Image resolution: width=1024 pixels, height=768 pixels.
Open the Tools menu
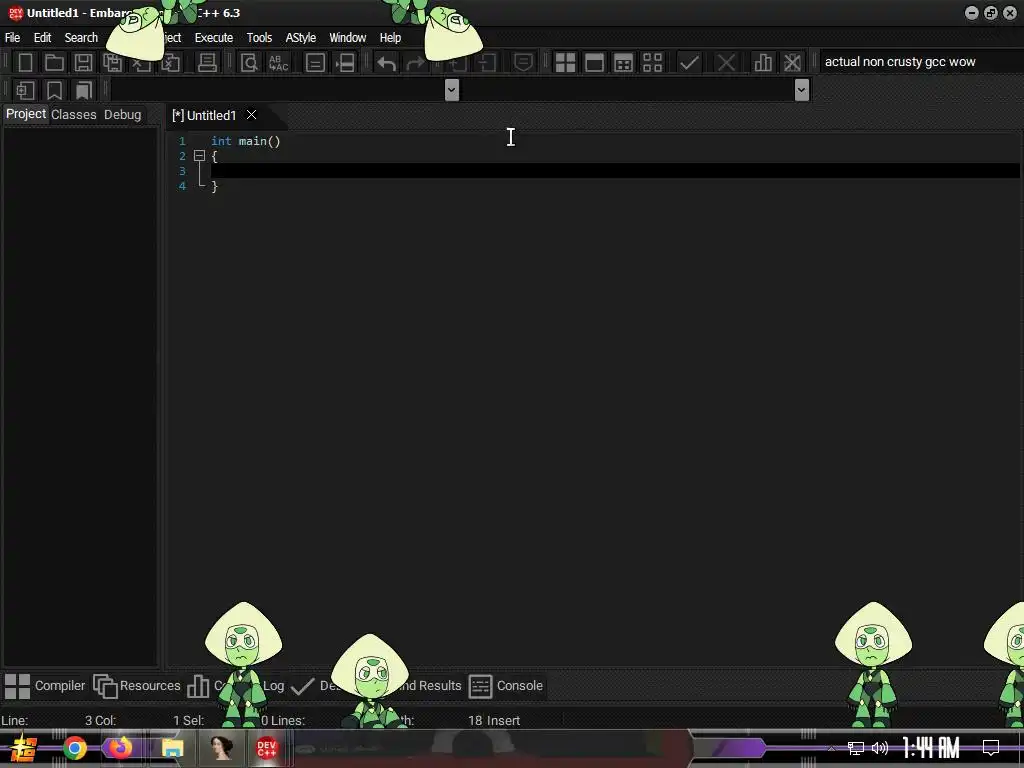pos(259,38)
